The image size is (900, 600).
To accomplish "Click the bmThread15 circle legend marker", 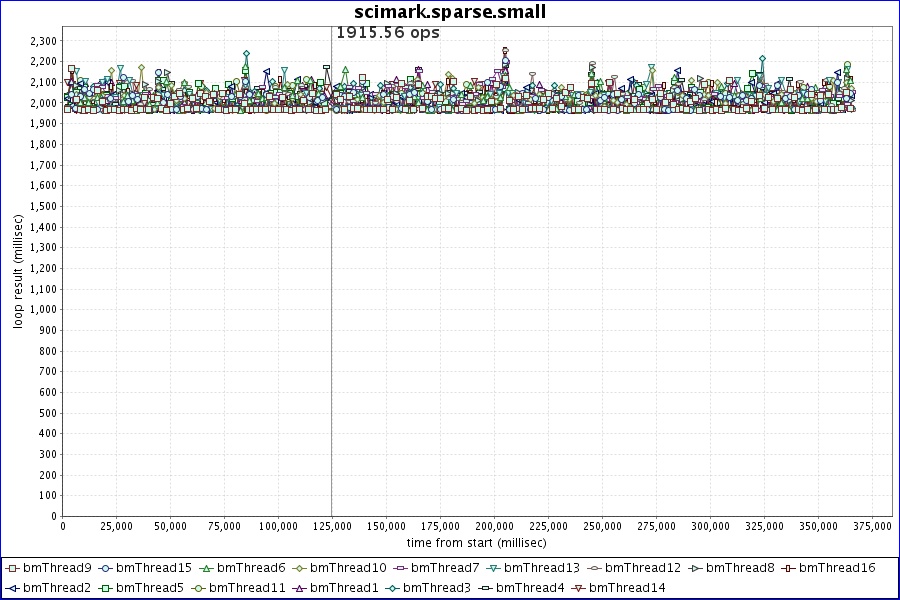I will [106, 568].
